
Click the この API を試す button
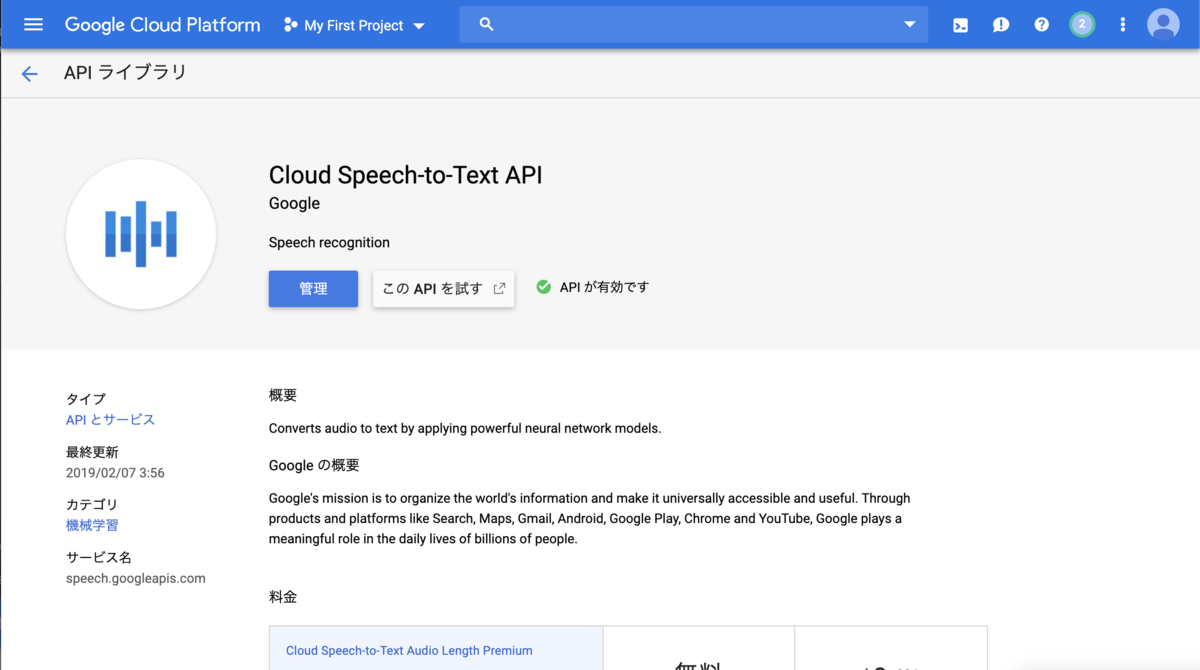coord(444,288)
